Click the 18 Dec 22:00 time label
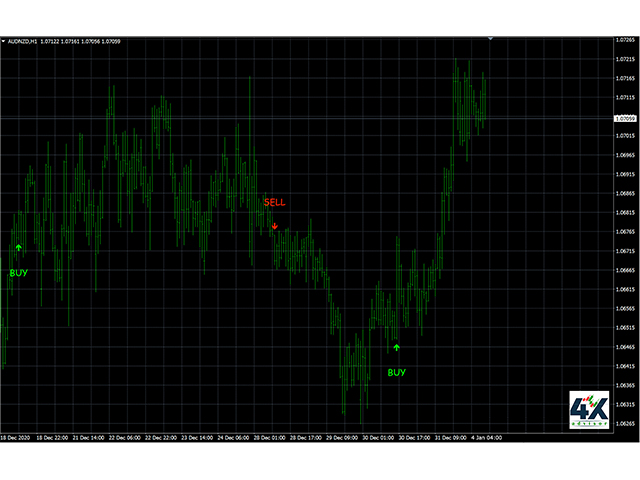 coord(52,438)
